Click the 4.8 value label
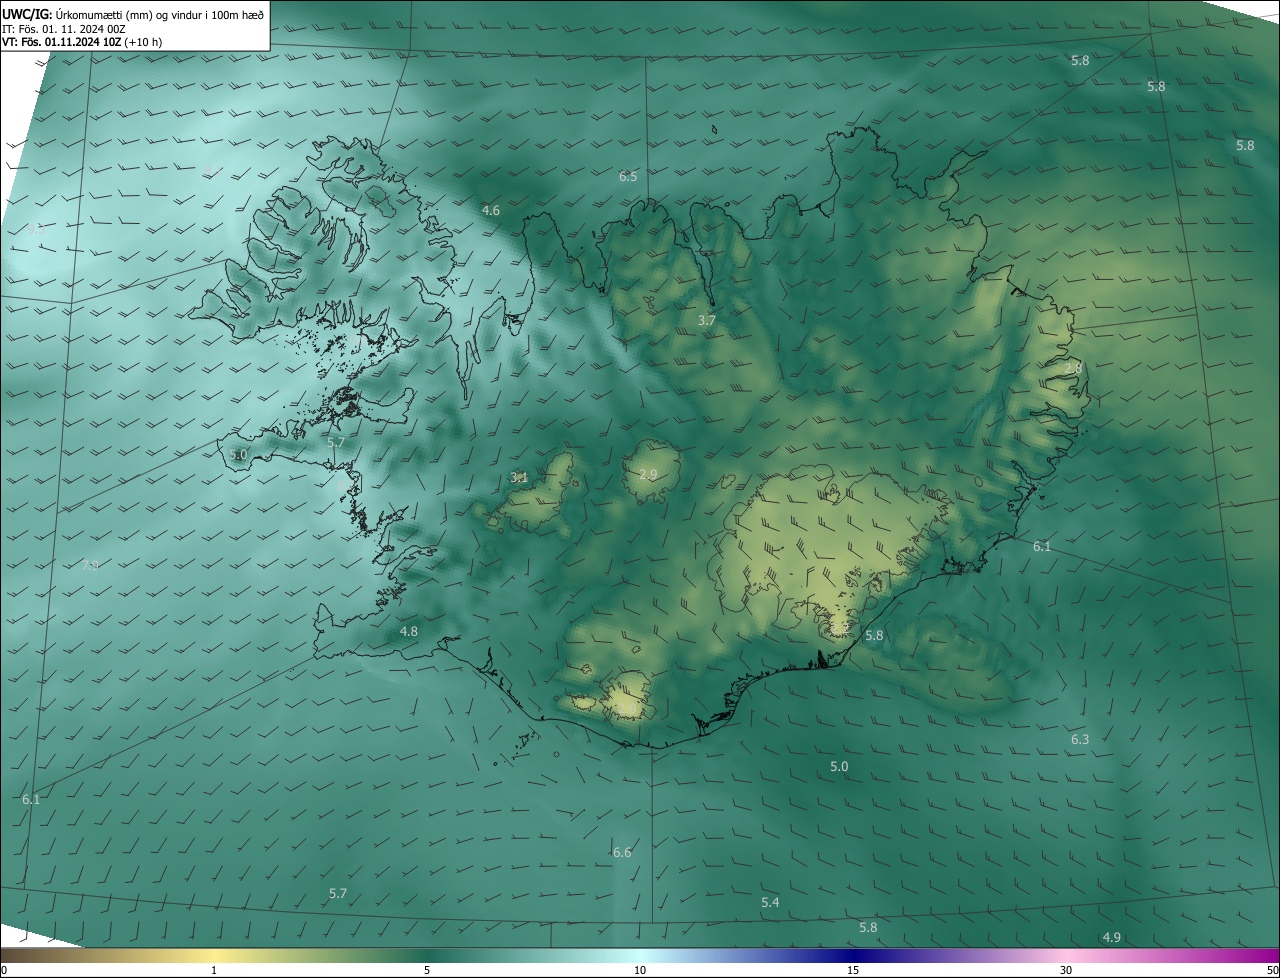 pyautogui.click(x=409, y=631)
